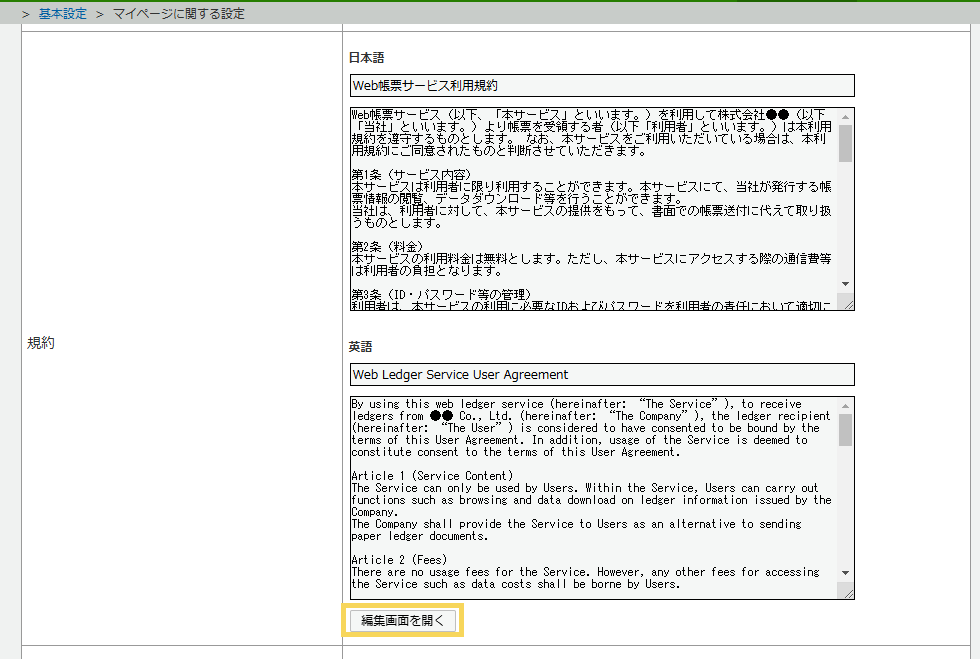Click the 日本語 section heading
This screenshot has height=659, width=980.
366,58
